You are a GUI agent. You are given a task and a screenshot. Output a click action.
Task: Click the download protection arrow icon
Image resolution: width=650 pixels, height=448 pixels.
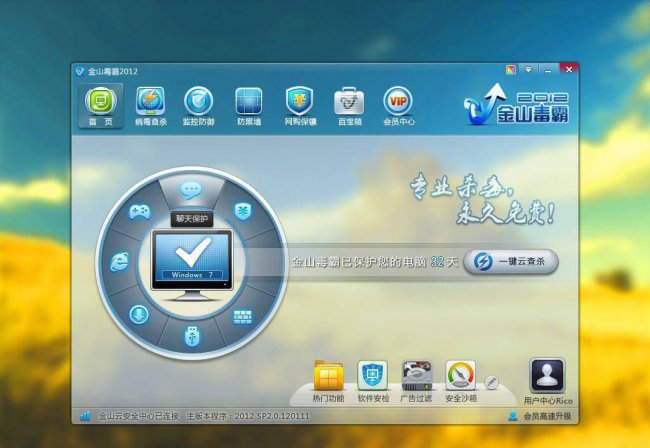pyautogui.click(x=139, y=315)
